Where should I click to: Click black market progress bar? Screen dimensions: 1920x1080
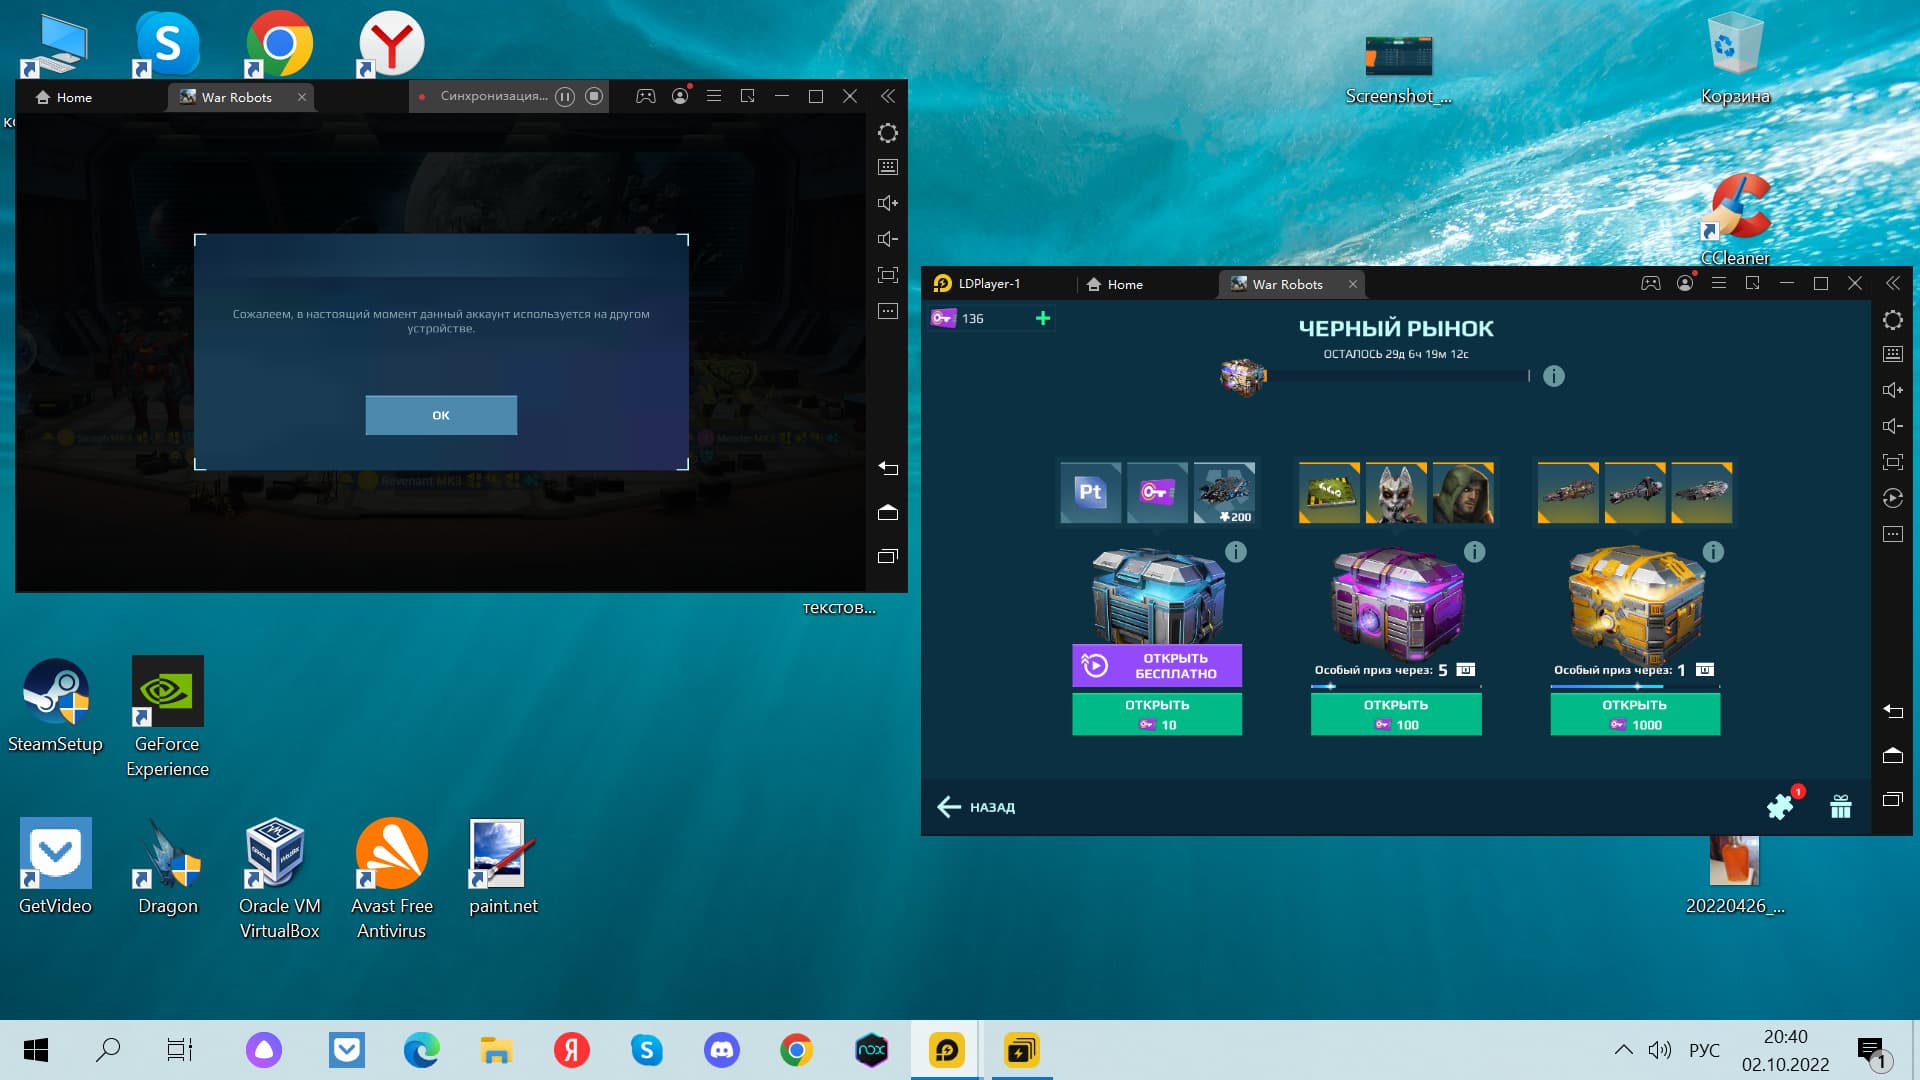pos(1398,376)
